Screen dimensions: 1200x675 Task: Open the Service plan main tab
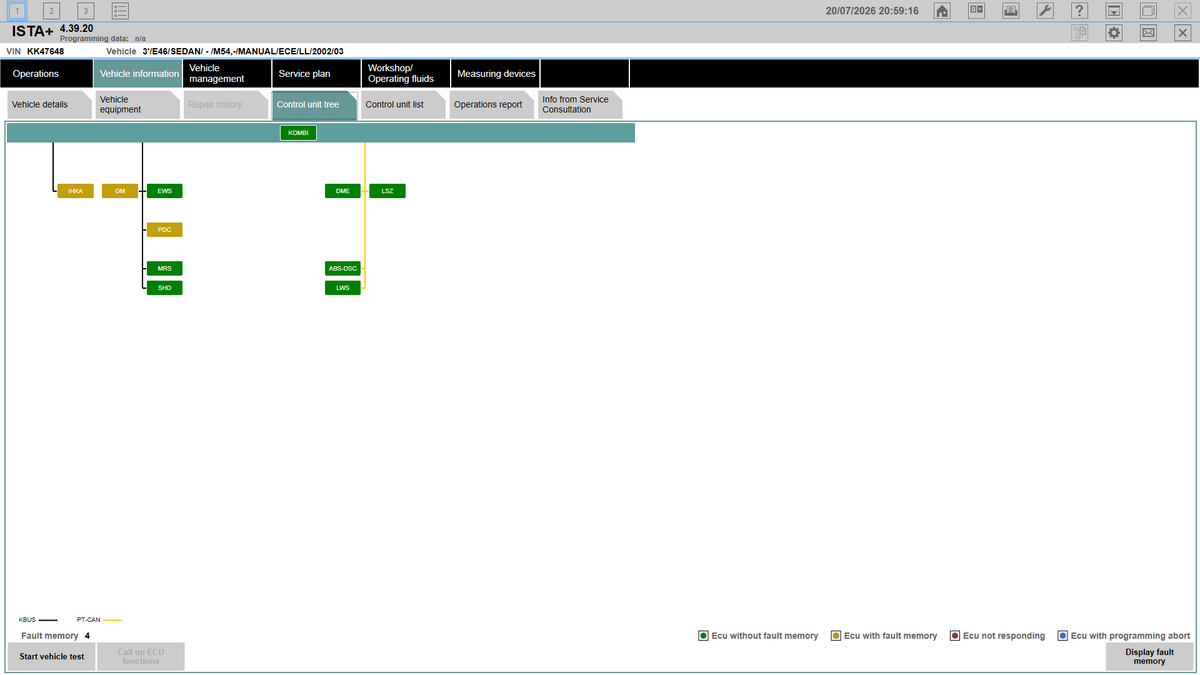(316, 74)
